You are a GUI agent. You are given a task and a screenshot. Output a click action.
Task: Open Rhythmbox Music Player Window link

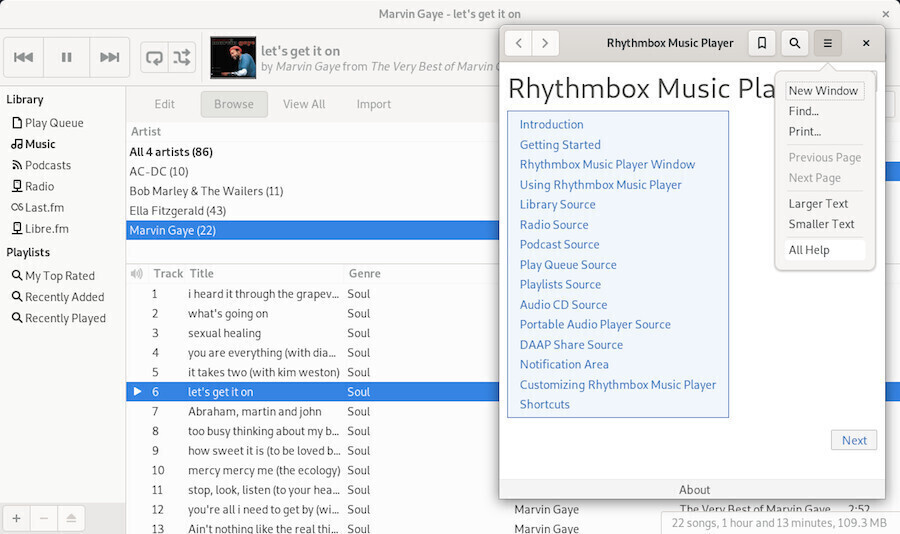(x=607, y=165)
